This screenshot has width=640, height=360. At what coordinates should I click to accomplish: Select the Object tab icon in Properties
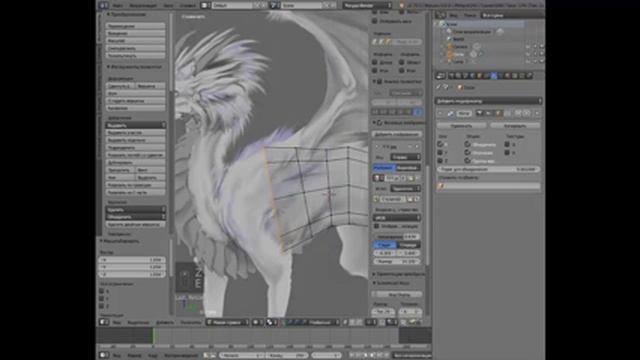click(x=480, y=76)
